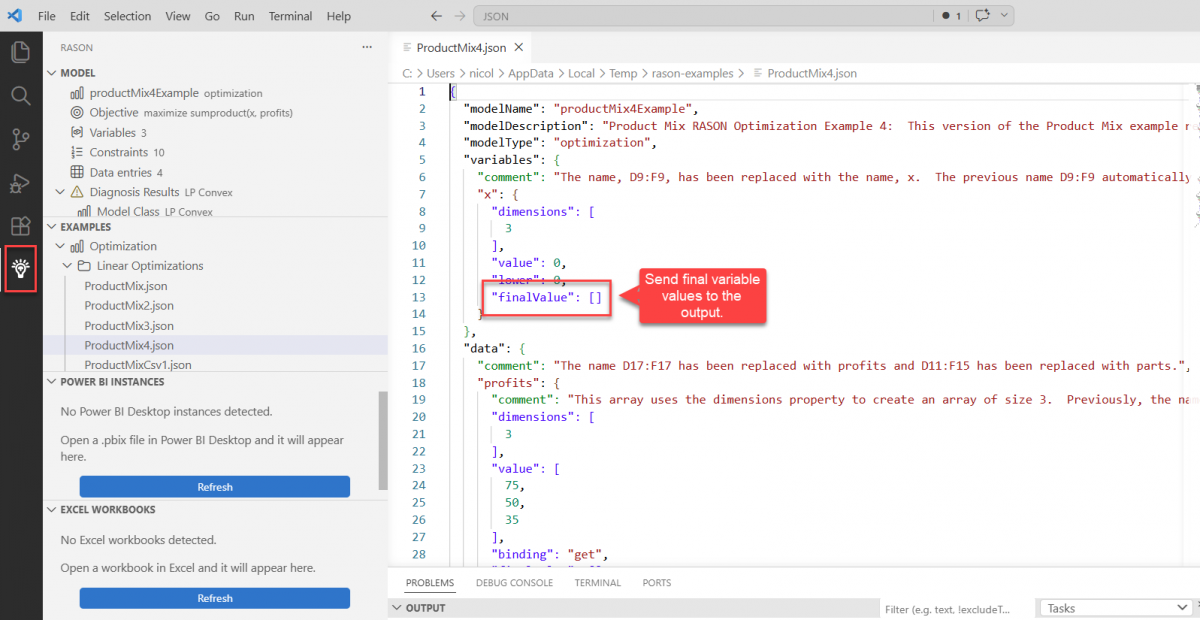Open the Tasks output channel dropdown
Screen dimensions: 1200x620
click(1115, 608)
